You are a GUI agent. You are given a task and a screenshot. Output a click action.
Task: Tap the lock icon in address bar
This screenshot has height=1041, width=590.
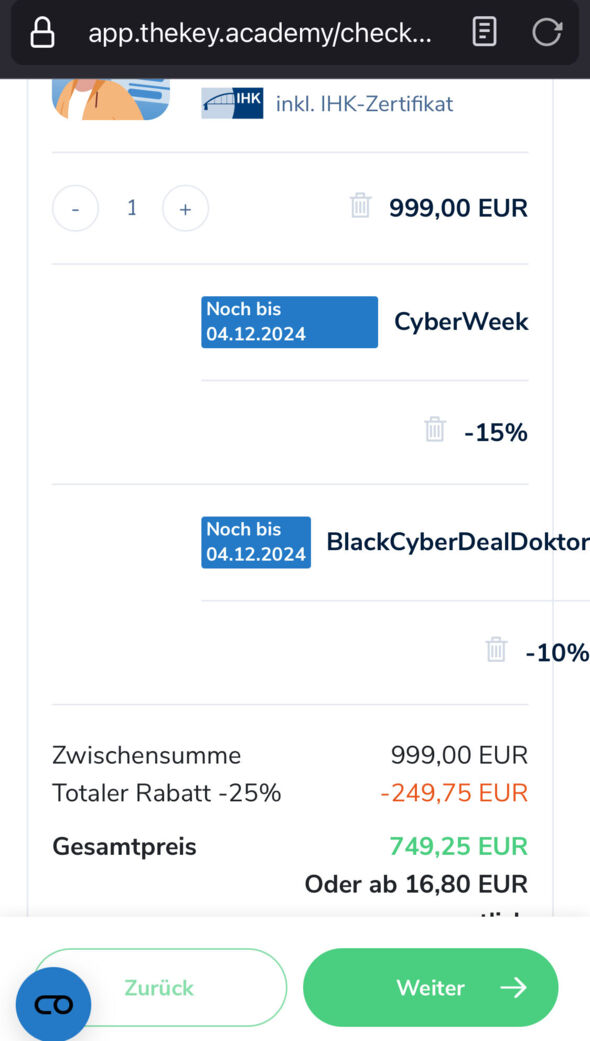click(x=42, y=33)
